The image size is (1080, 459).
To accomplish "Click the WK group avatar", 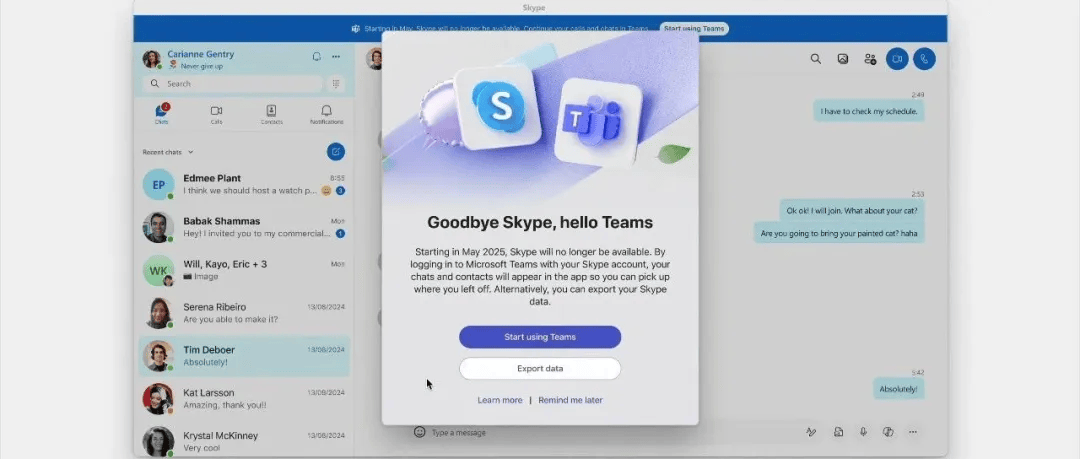I will [158, 270].
